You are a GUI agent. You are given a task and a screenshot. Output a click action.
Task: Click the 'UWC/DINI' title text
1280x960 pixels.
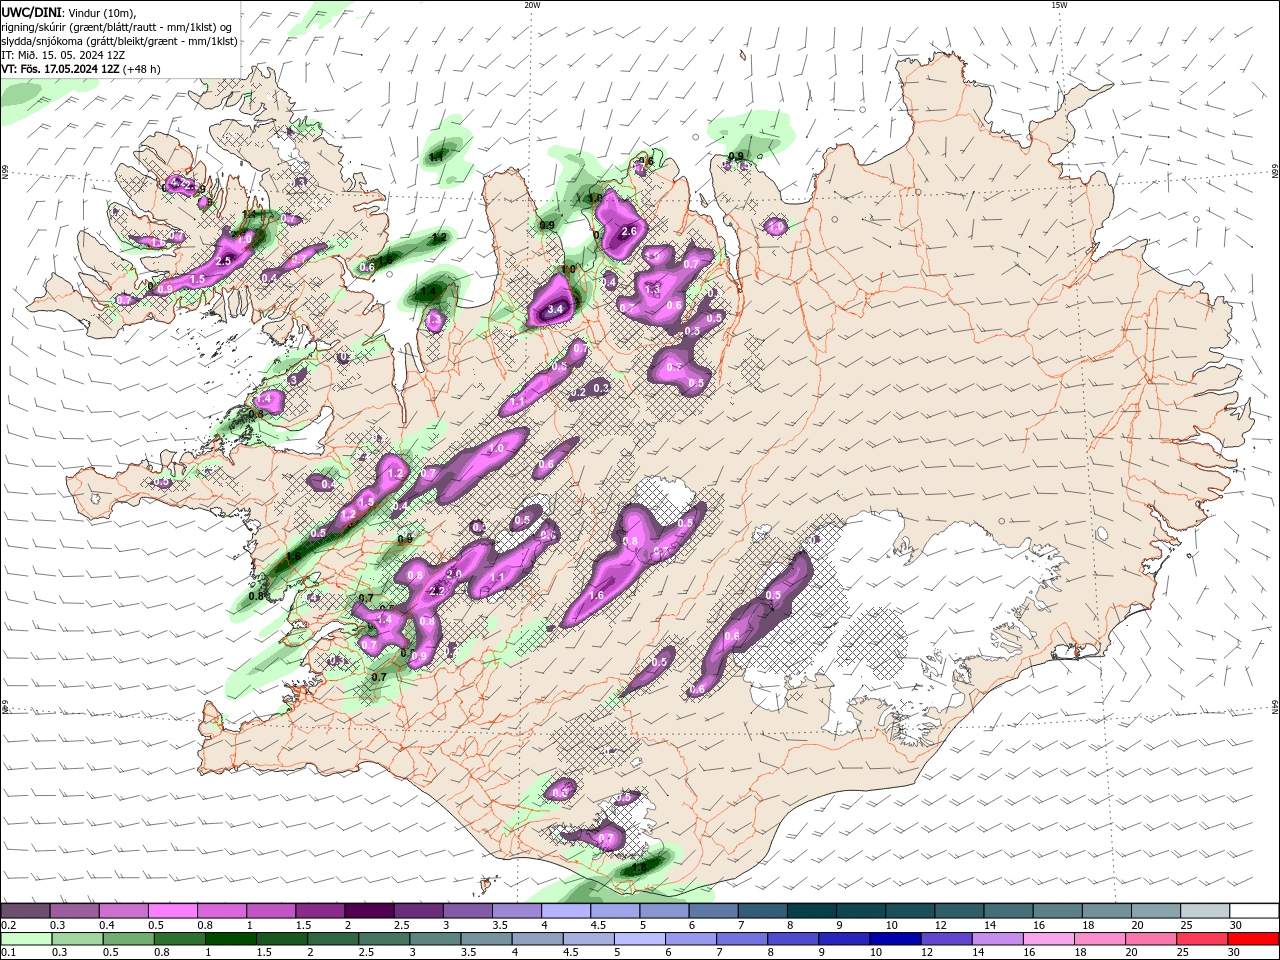(31, 12)
